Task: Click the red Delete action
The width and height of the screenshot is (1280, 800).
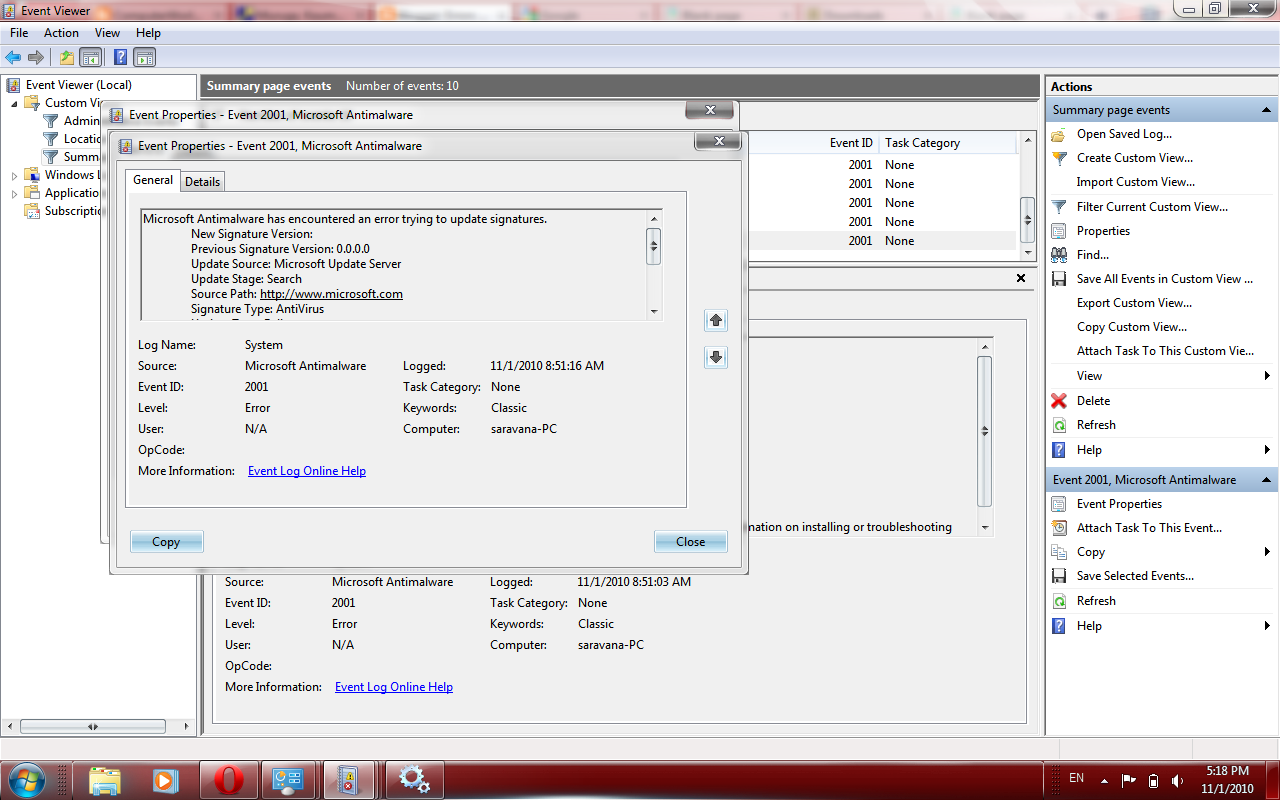Action: pos(1093,401)
